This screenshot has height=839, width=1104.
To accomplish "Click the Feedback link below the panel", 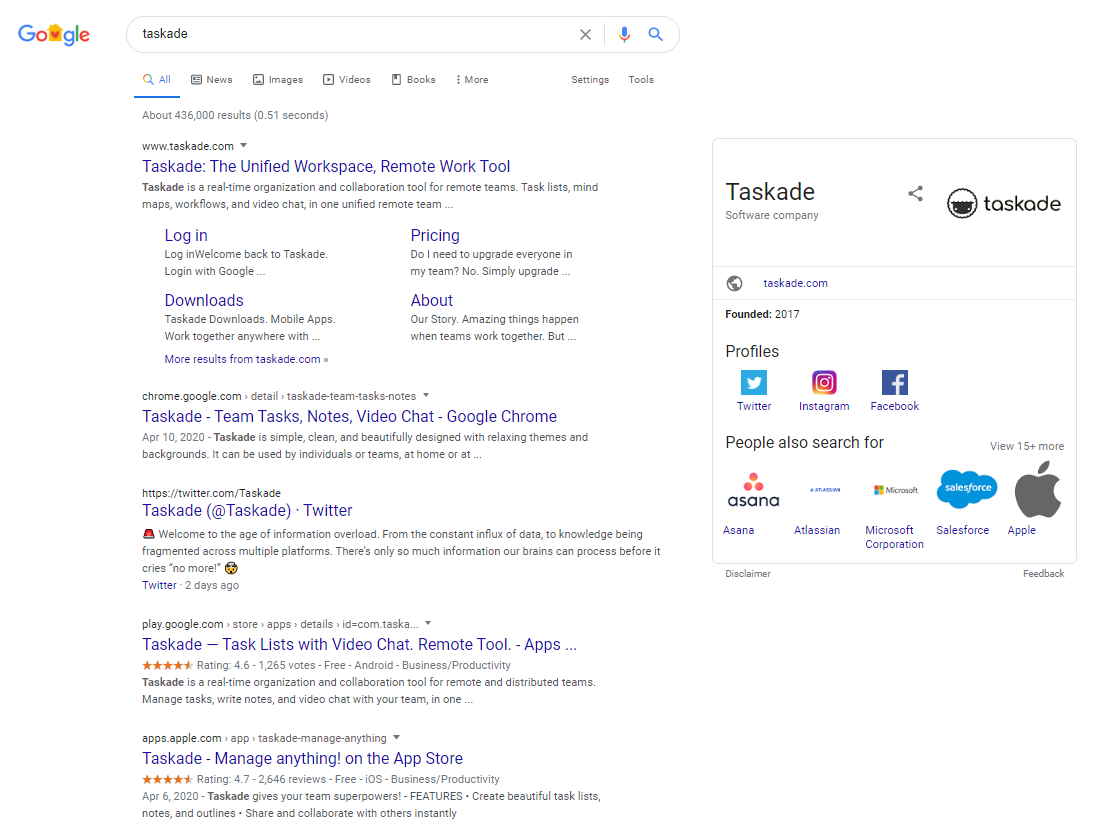I will [x=1043, y=574].
